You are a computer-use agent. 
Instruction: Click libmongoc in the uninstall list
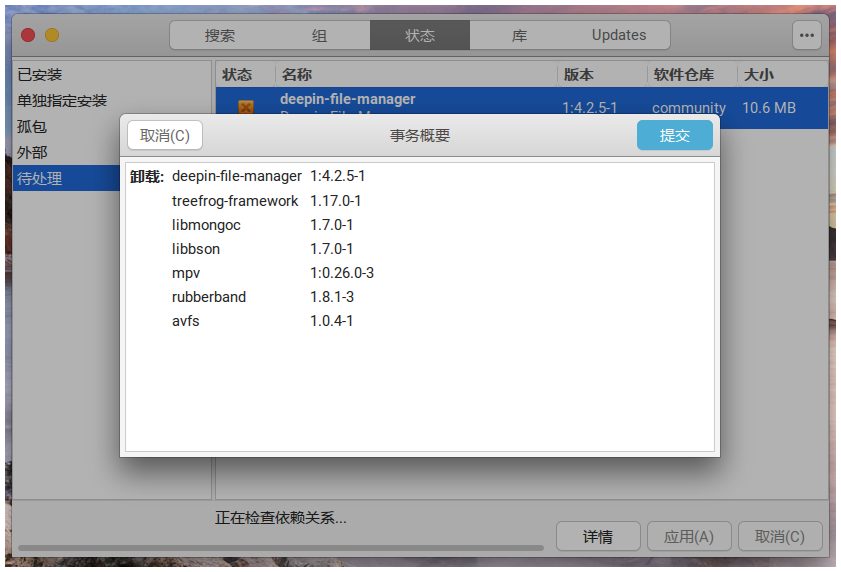(x=206, y=225)
